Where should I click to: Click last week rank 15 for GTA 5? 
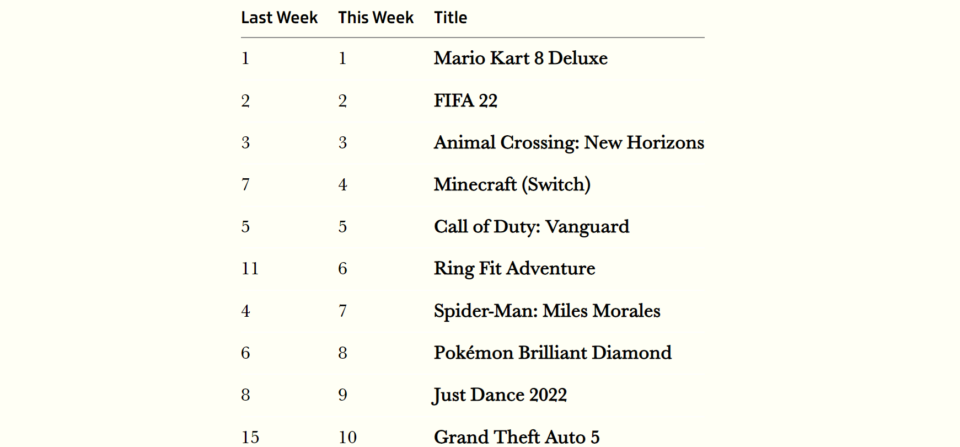(x=250, y=437)
